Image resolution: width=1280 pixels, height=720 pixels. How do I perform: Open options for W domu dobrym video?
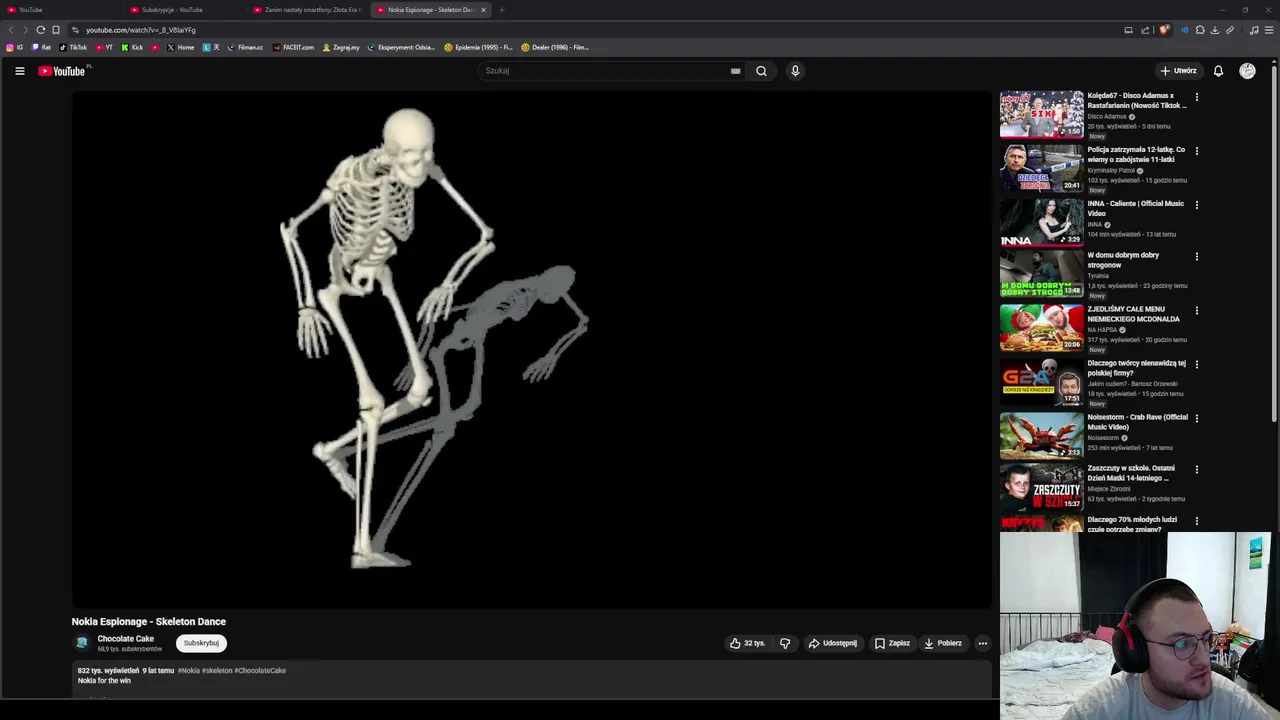point(1197,256)
